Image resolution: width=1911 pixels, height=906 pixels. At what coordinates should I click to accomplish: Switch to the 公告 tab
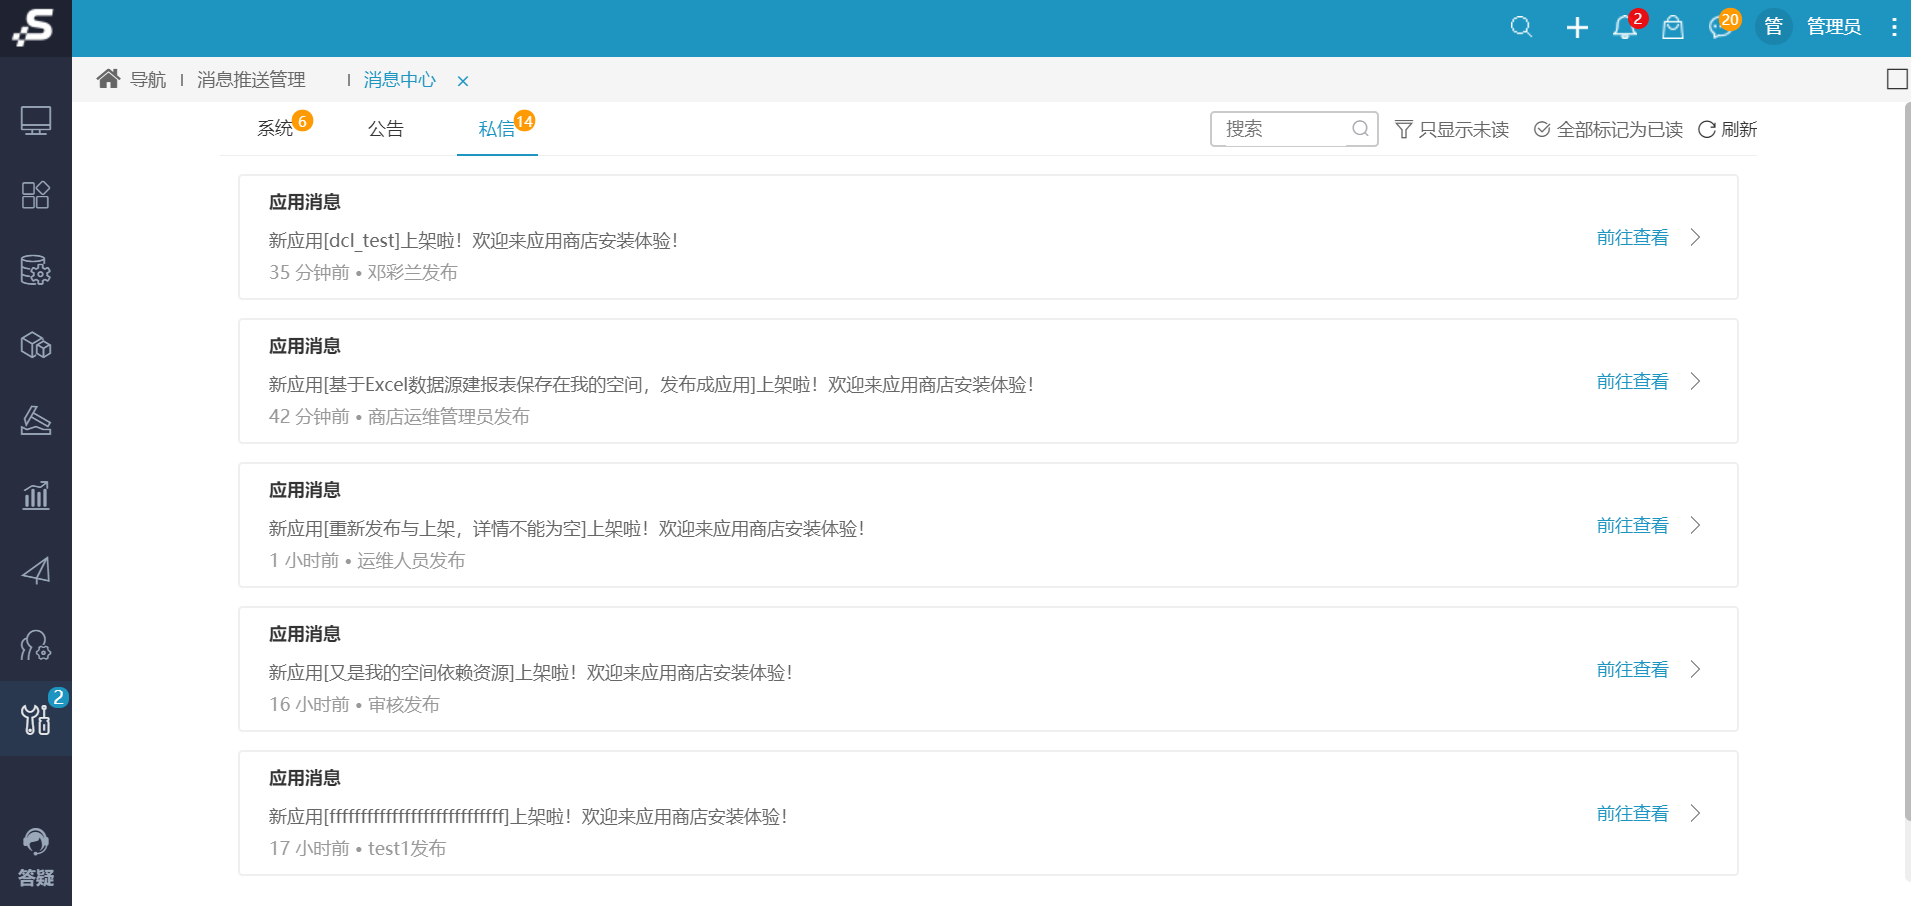pos(386,129)
